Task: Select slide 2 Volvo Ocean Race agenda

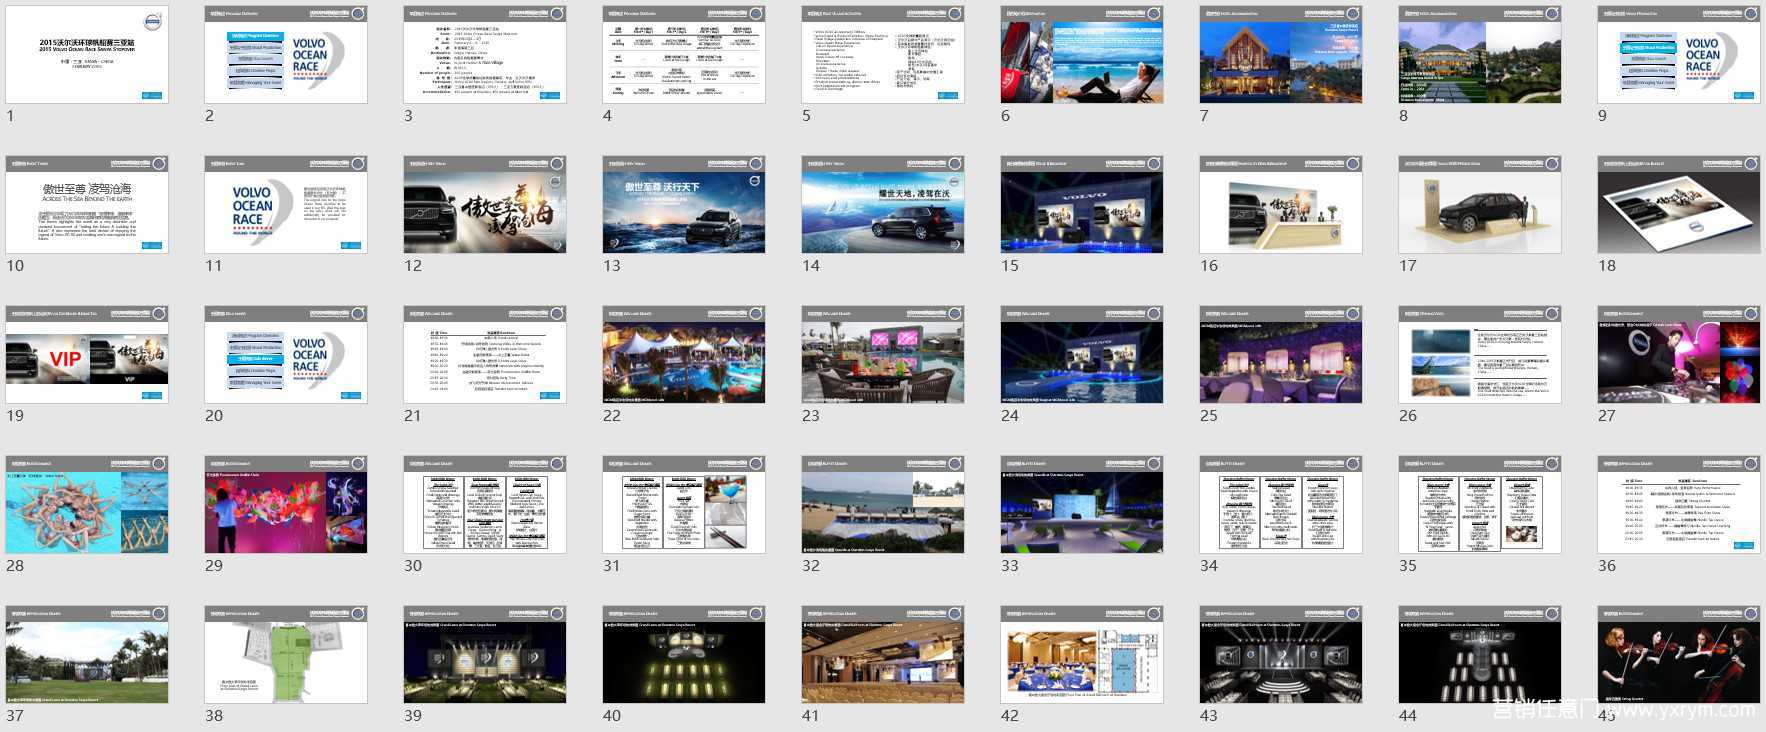Action: 286,54
